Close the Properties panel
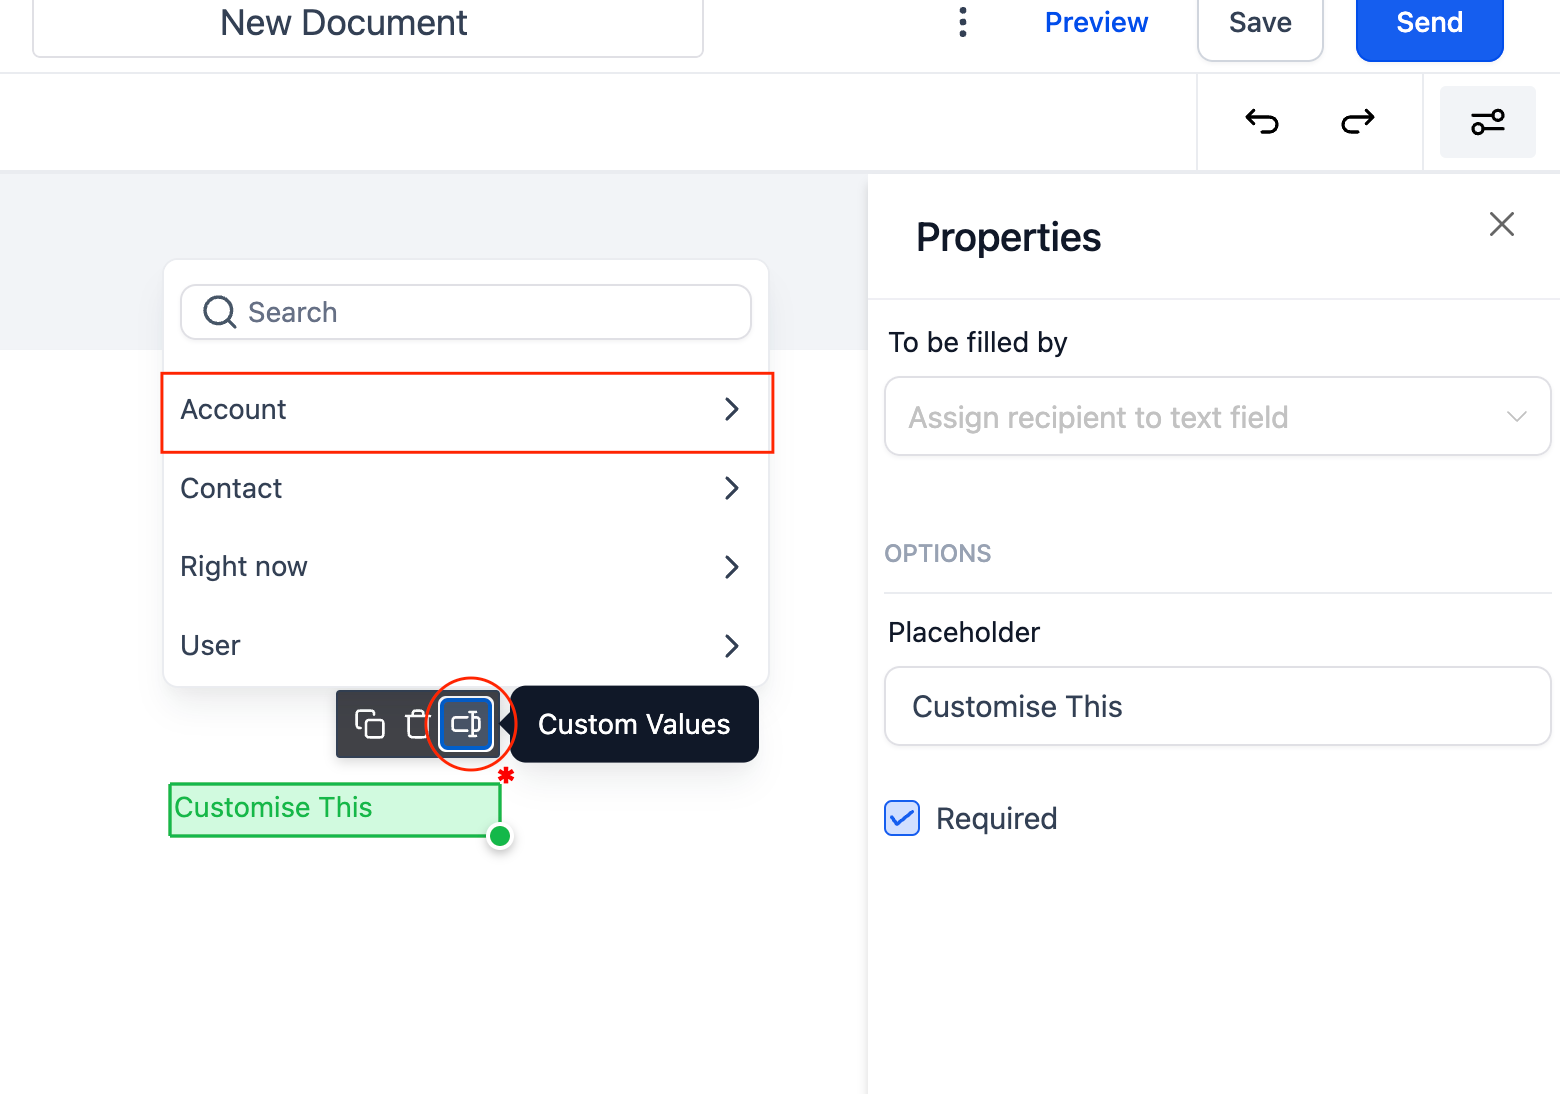Screen dimensions: 1560x1094 click(1501, 224)
